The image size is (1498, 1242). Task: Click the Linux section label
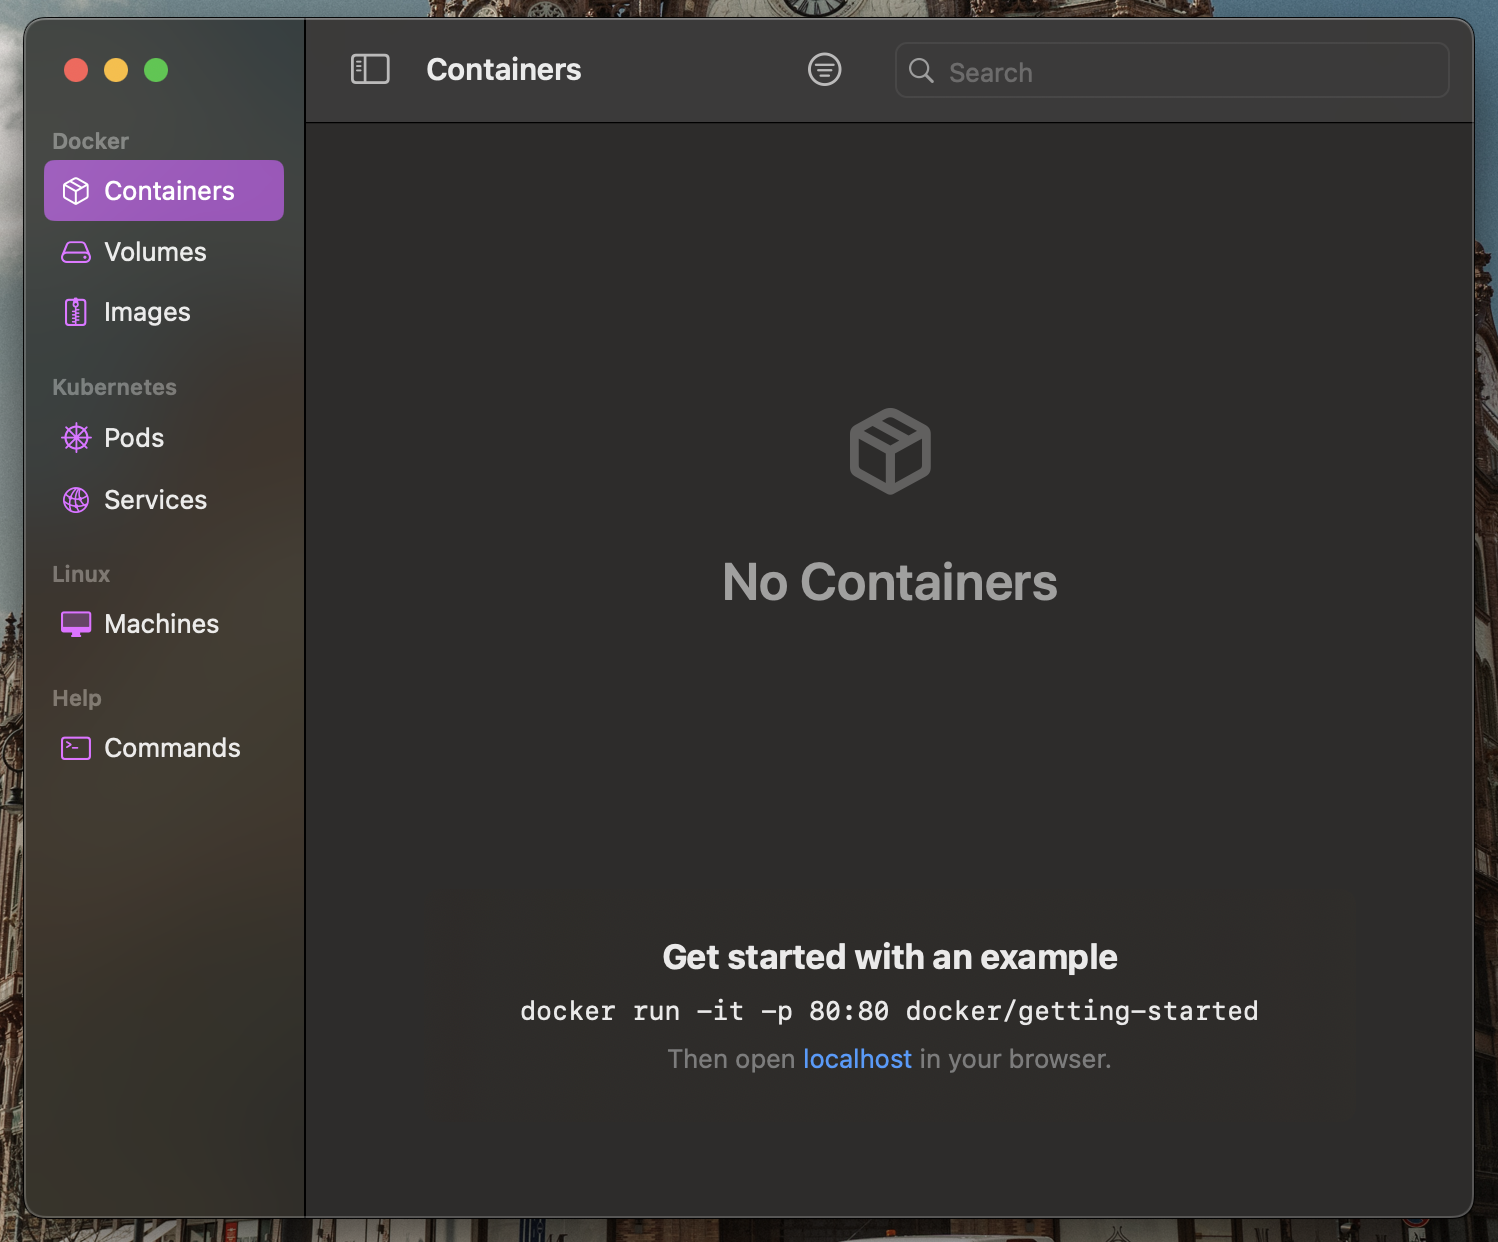pyautogui.click(x=80, y=573)
